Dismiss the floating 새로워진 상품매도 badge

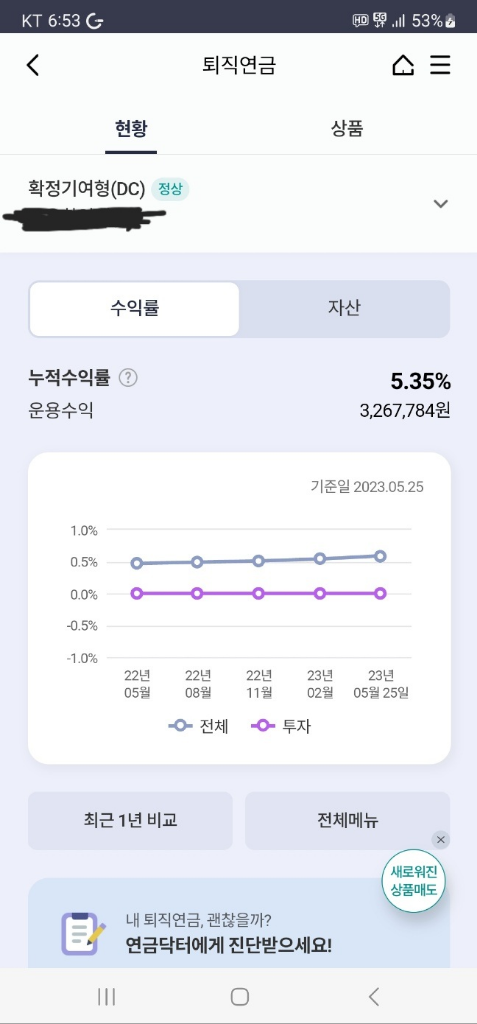point(440,840)
